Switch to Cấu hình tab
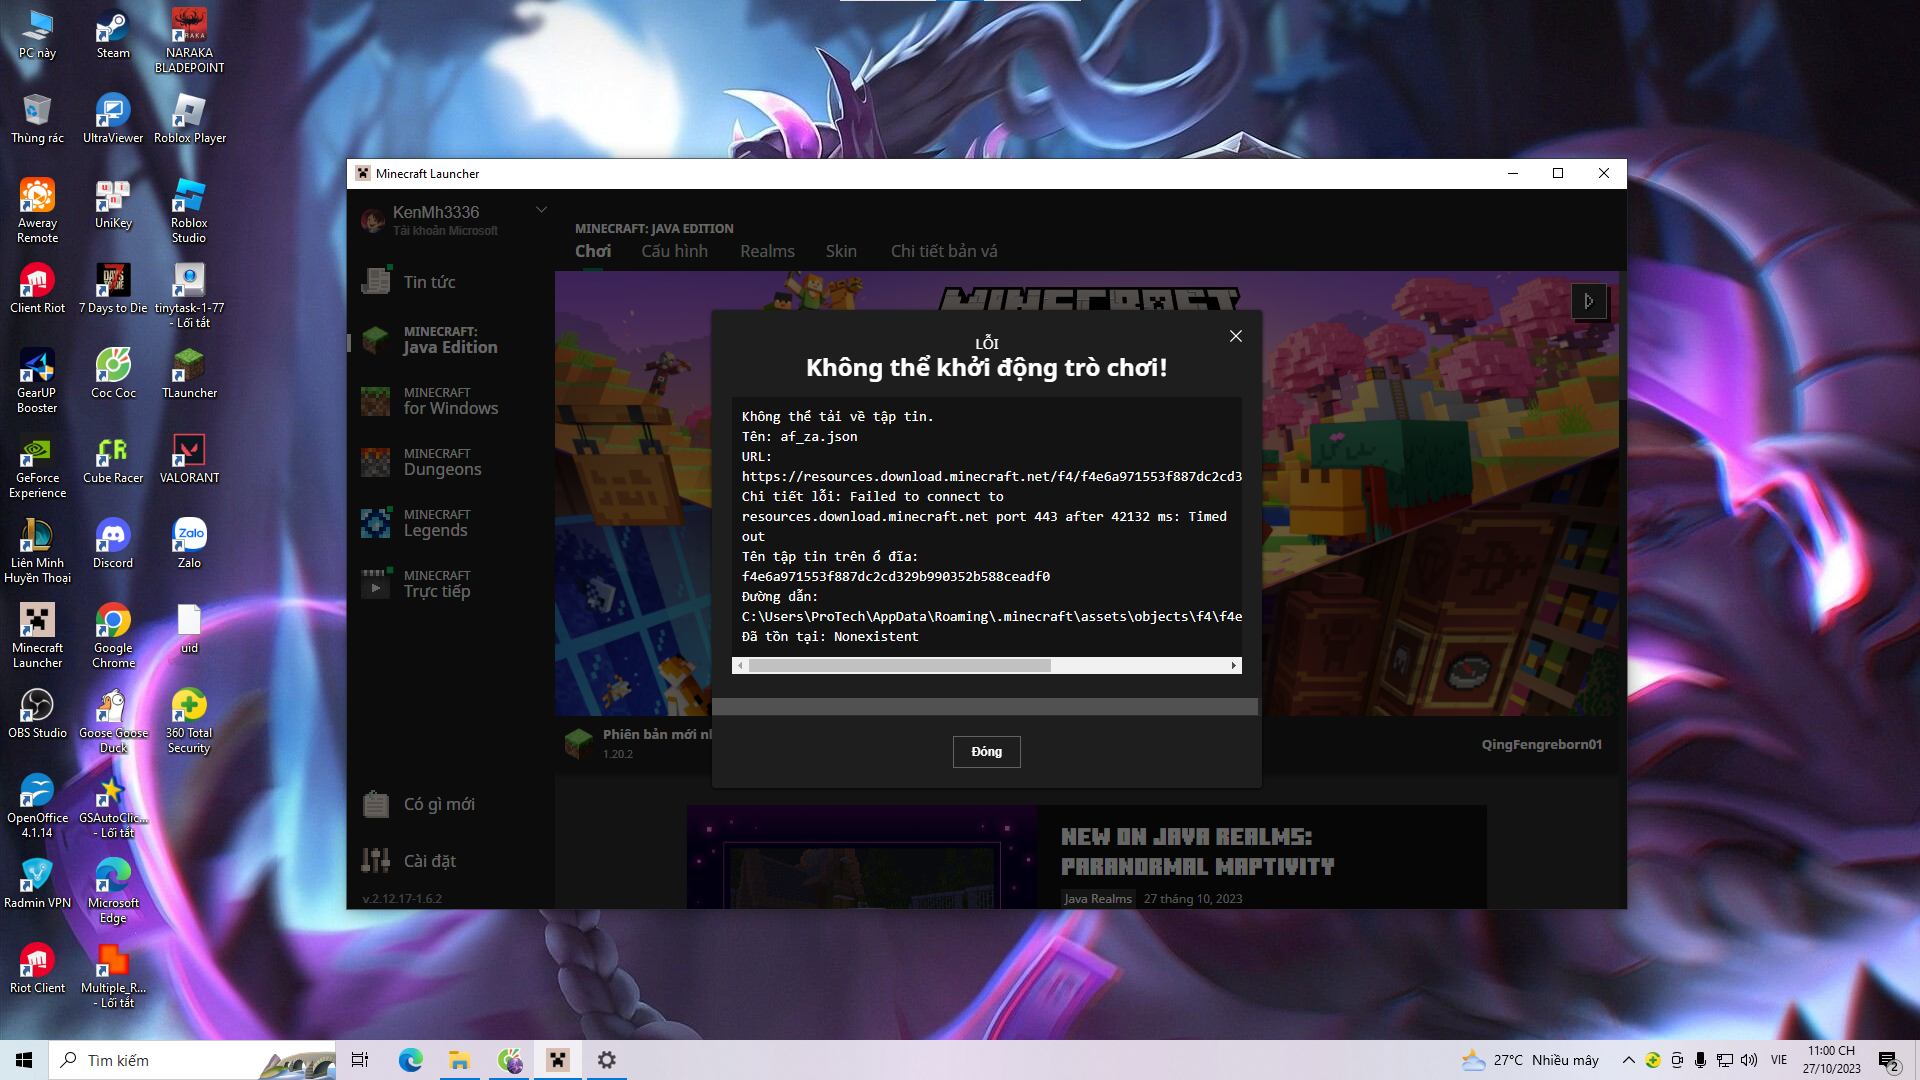 [674, 251]
